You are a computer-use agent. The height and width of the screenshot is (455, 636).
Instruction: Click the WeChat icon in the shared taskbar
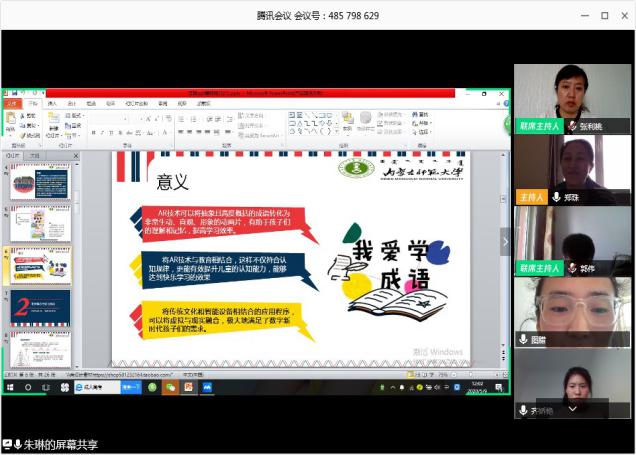click(x=170, y=387)
